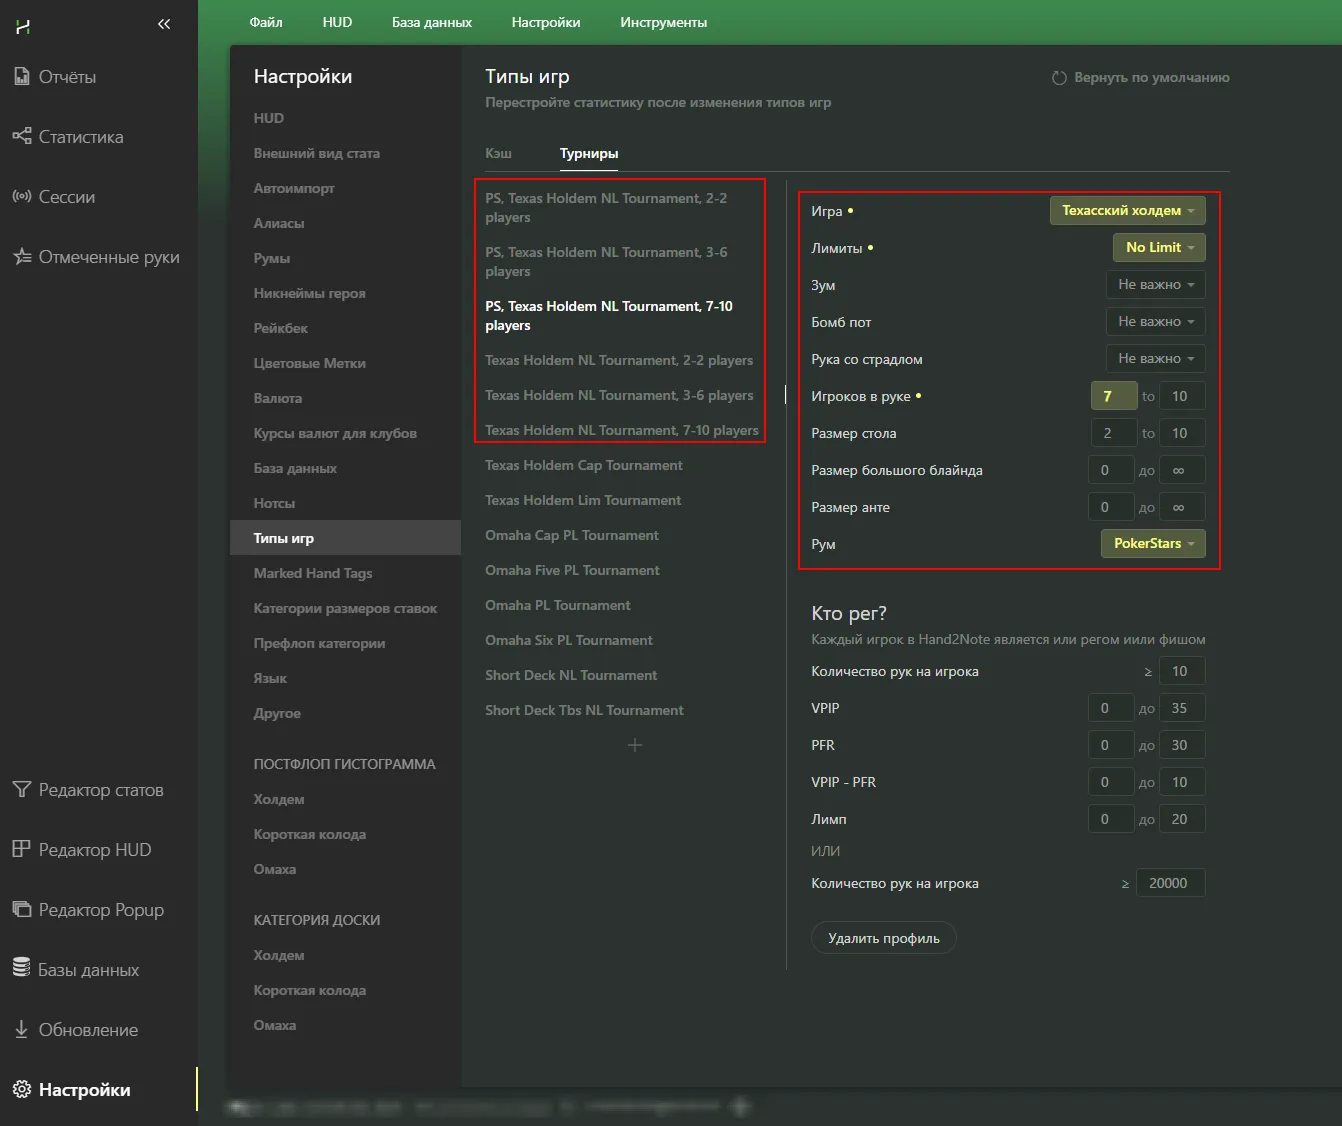Viewport: 1342px width, 1126px height.
Task: Open Редактор статов filter icon
Action: click(22, 790)
